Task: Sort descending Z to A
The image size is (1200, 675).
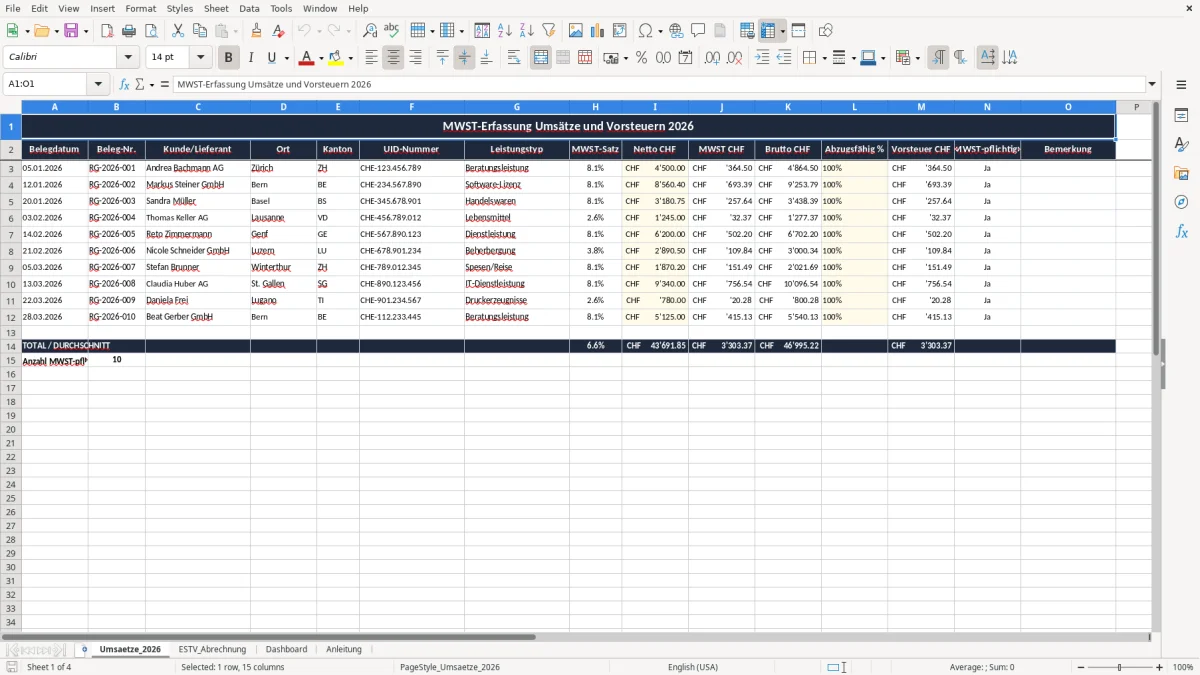Action: (526, 31)
